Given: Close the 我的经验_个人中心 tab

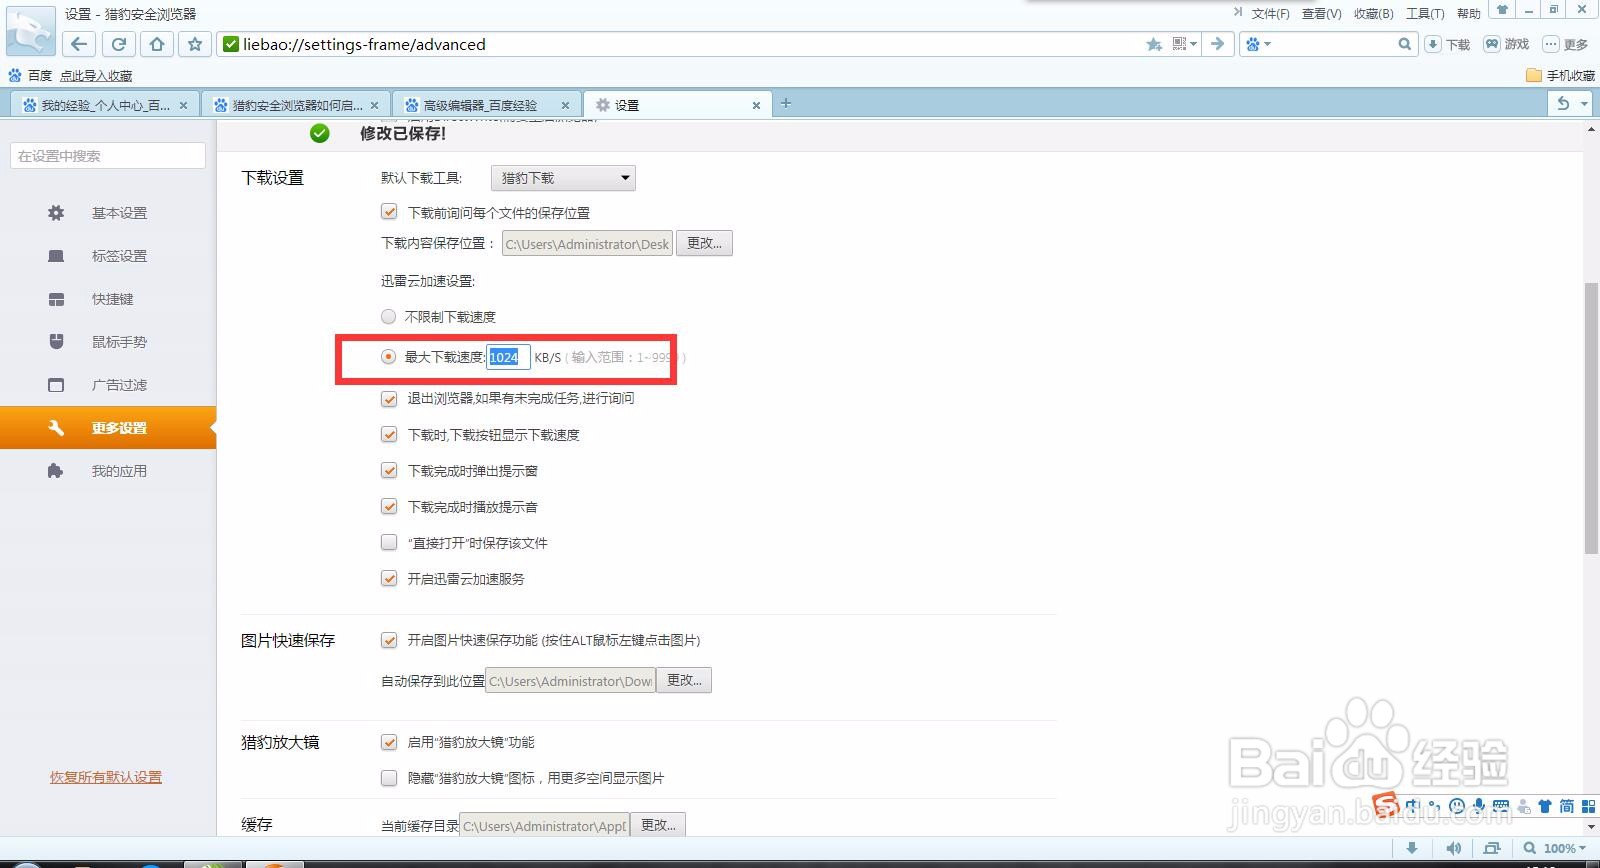Looking at the screenshot, I should [183, 105].
